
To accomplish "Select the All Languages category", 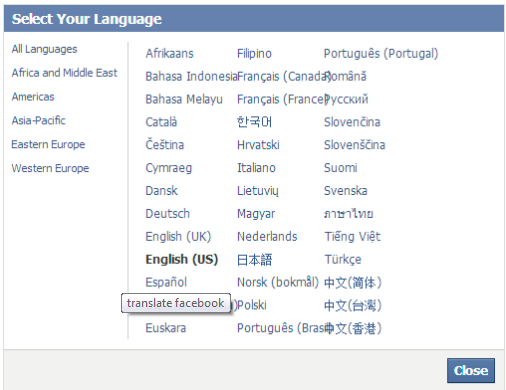I will pyautogui.click(x=44, y=49).
